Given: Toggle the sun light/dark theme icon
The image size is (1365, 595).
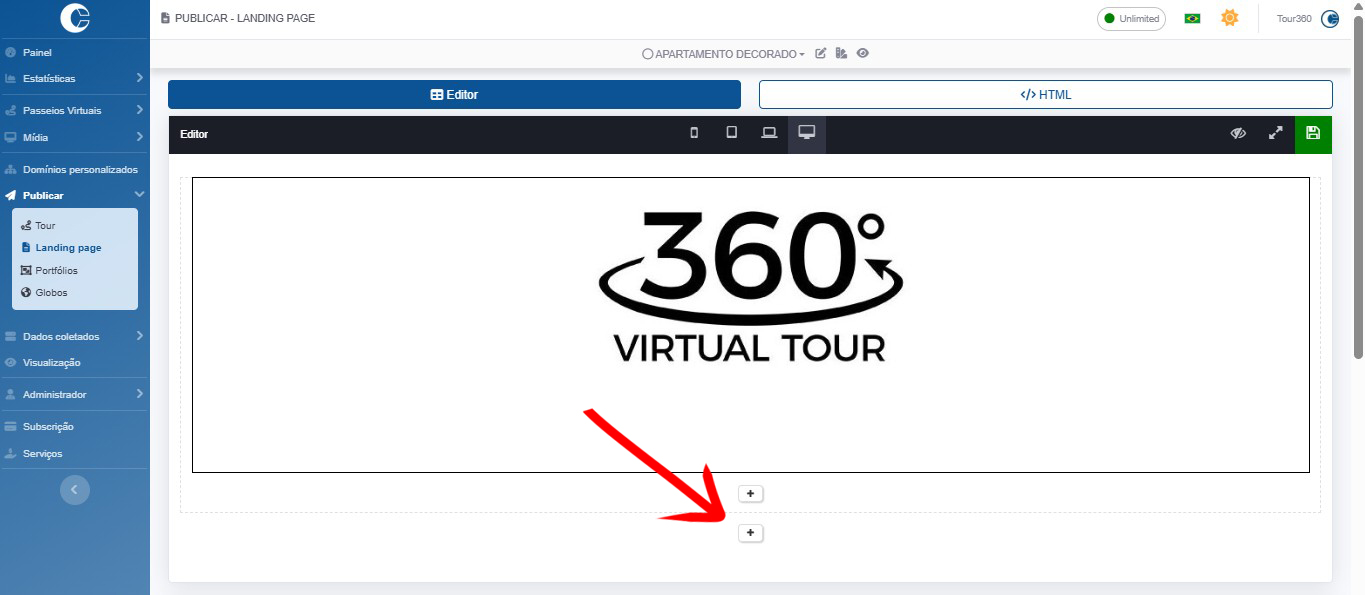Looking at the screenshot, I should (x=1229, y=18).
